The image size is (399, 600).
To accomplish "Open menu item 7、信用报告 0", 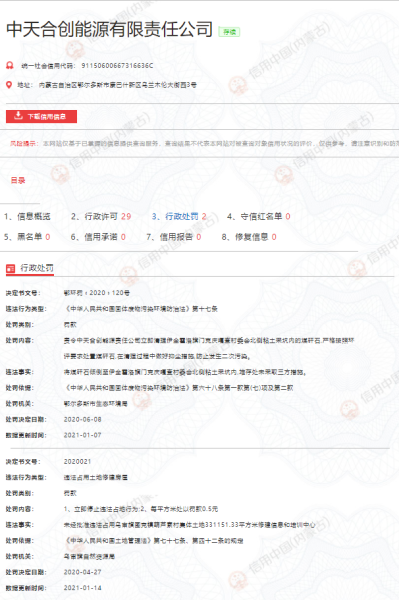I will pos(174,237).
